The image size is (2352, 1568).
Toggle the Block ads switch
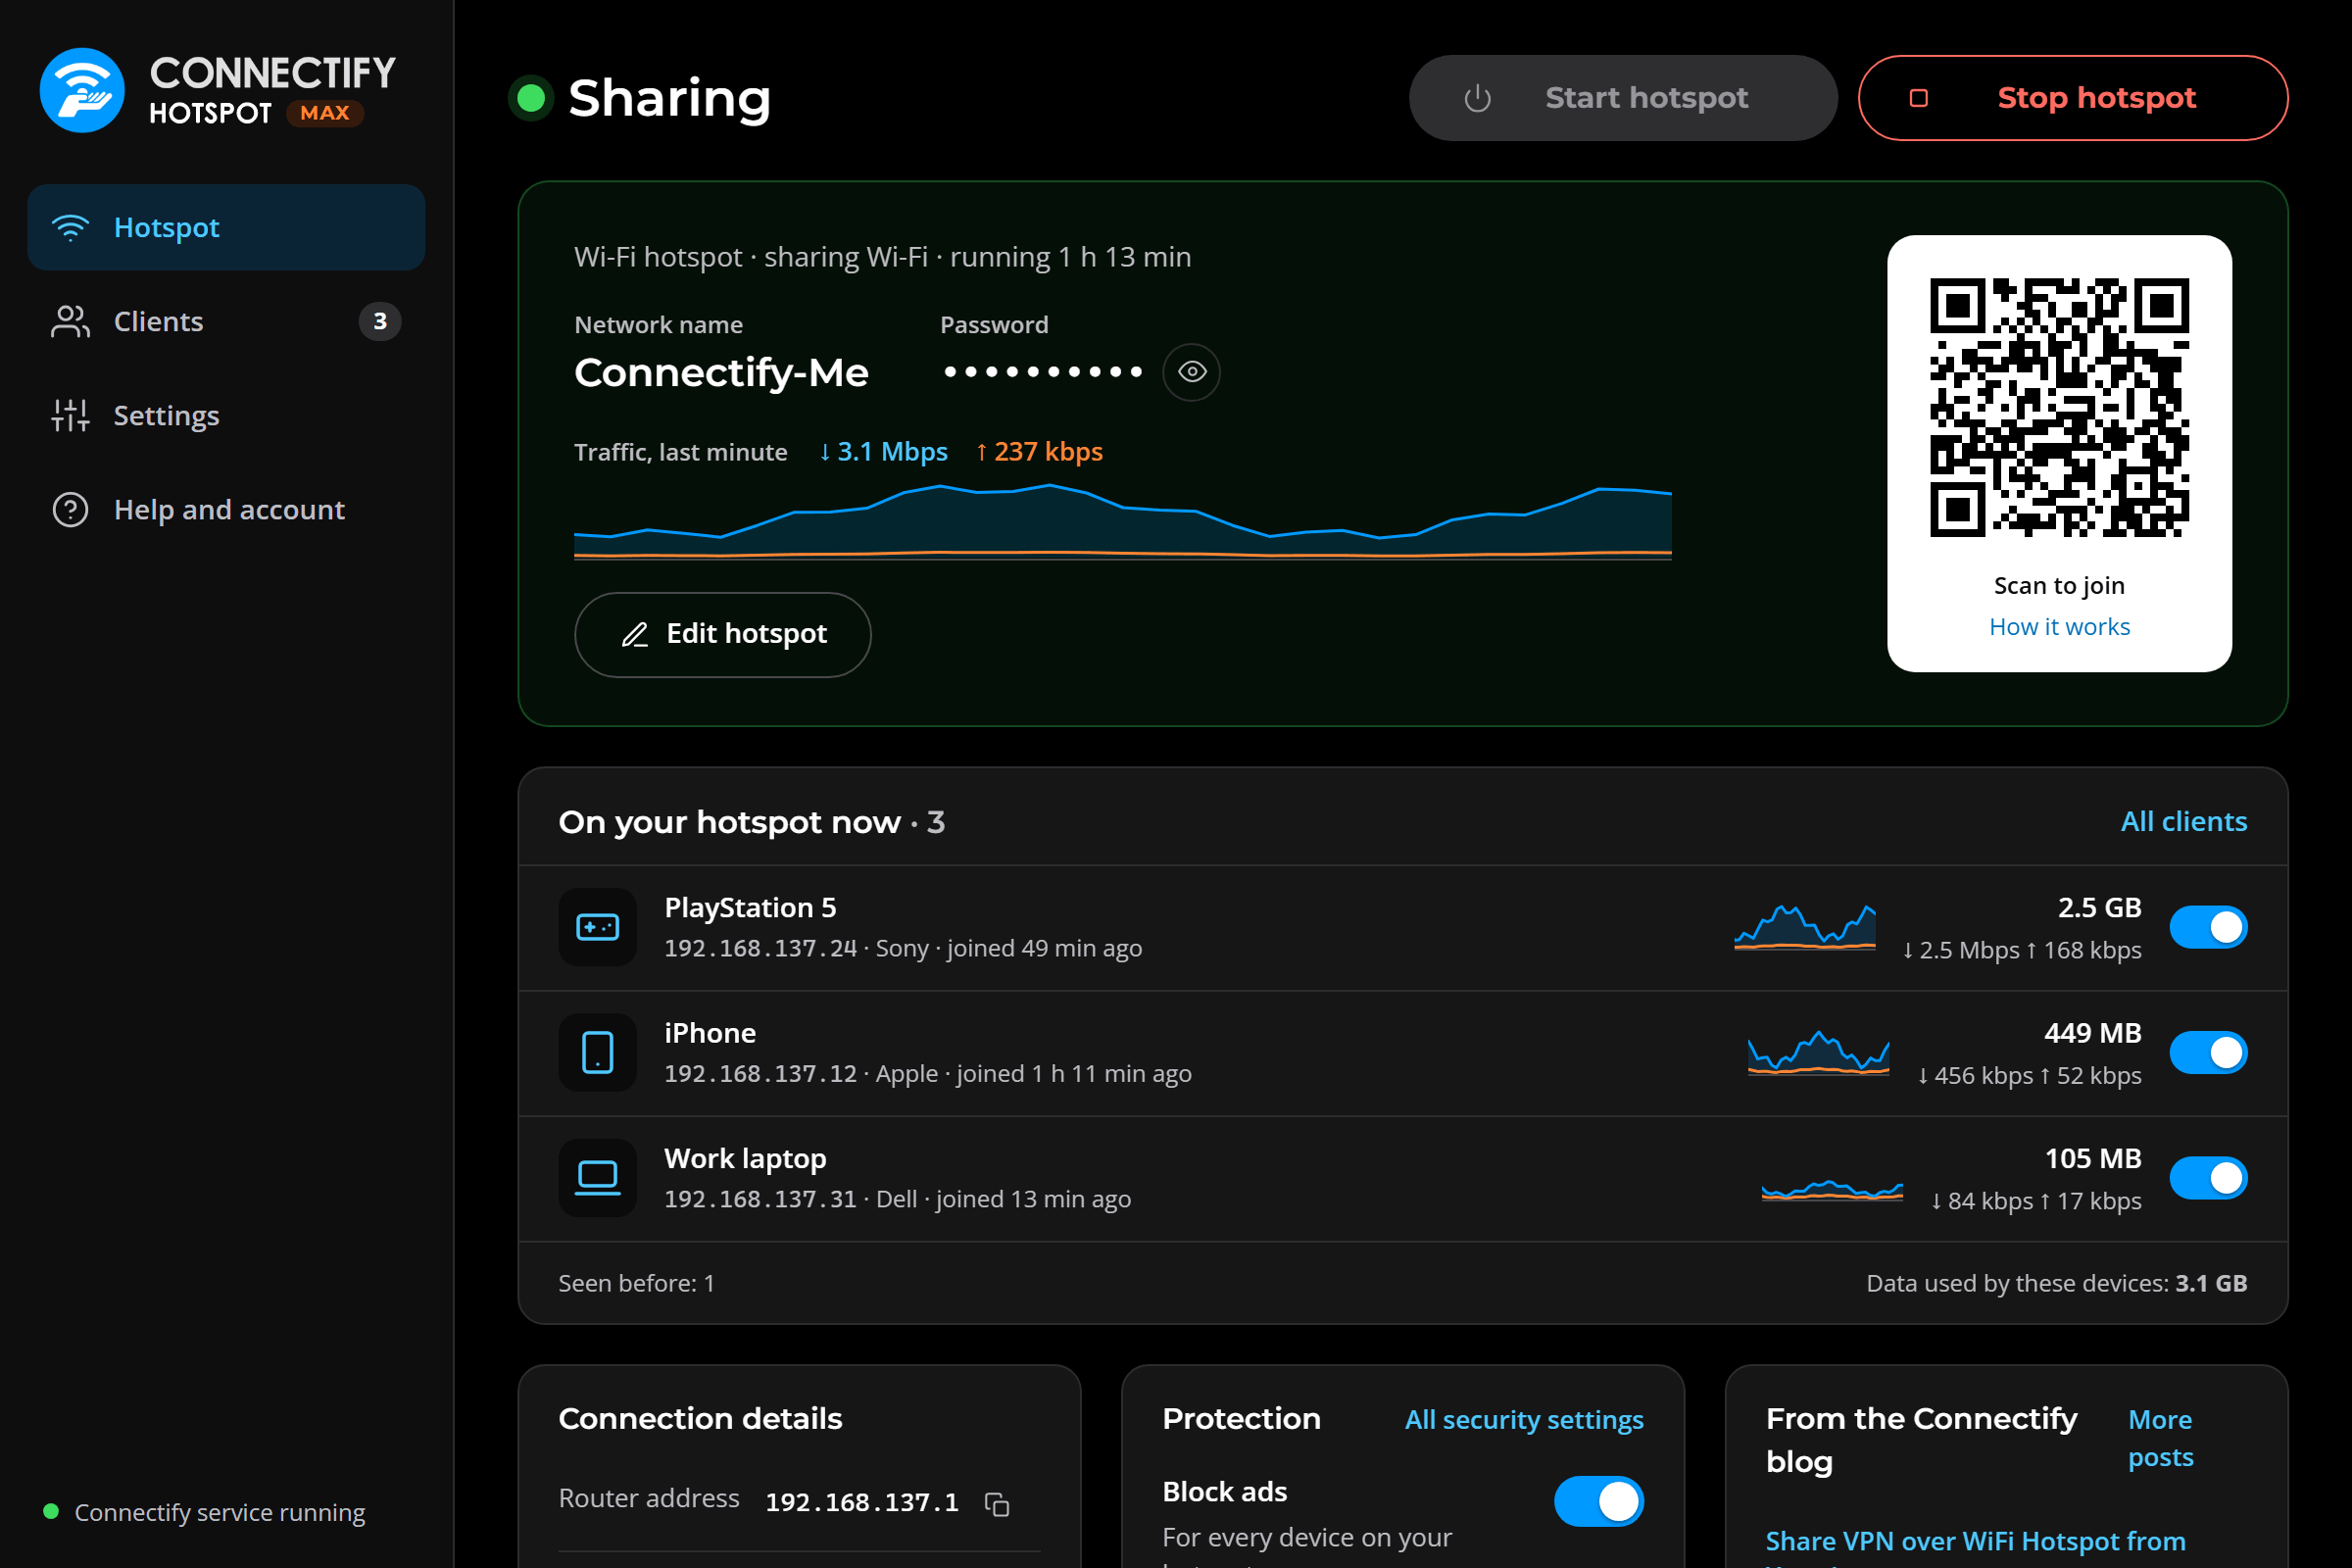pyautogui.click(x=1599, y=1501)
